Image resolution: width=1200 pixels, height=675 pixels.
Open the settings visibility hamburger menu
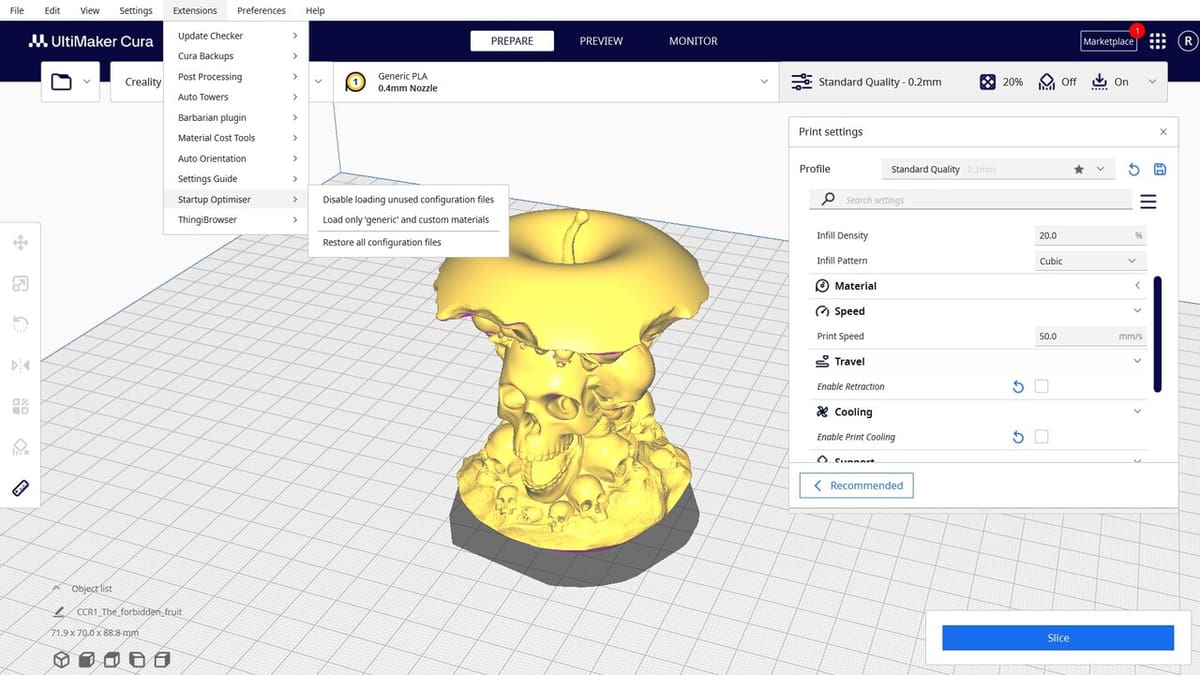pos(1148,201)
